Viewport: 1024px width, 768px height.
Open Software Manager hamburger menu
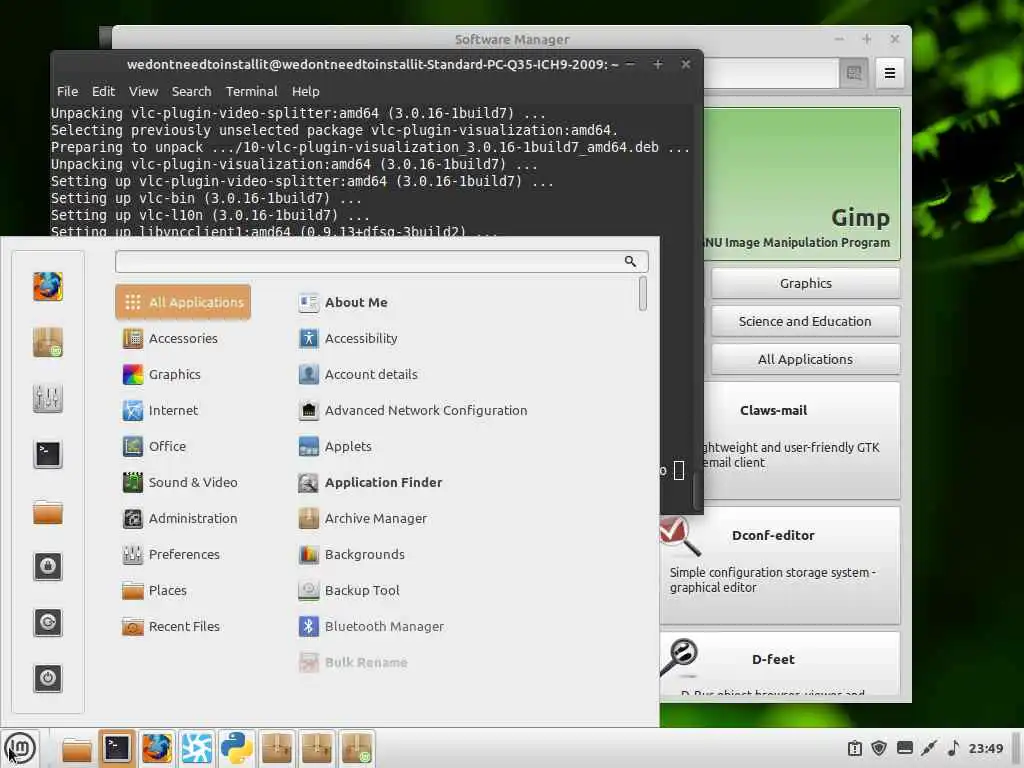(889, 72)
